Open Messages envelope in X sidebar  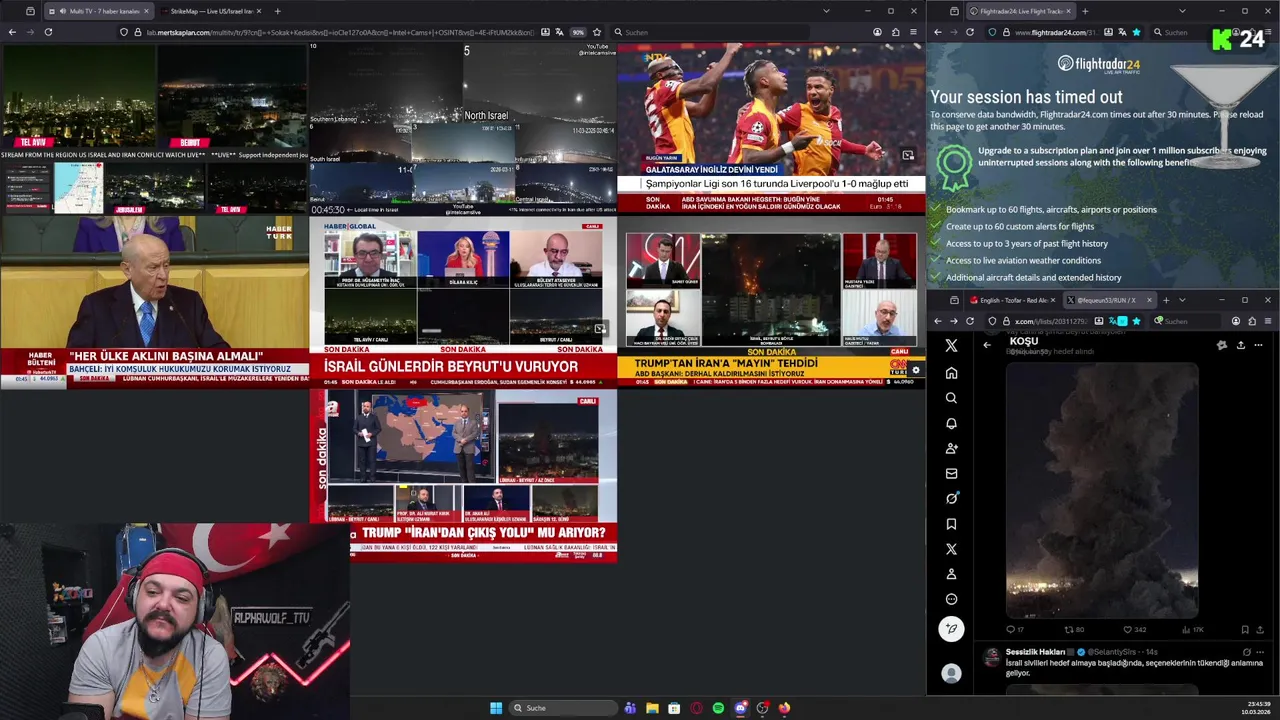951,473
